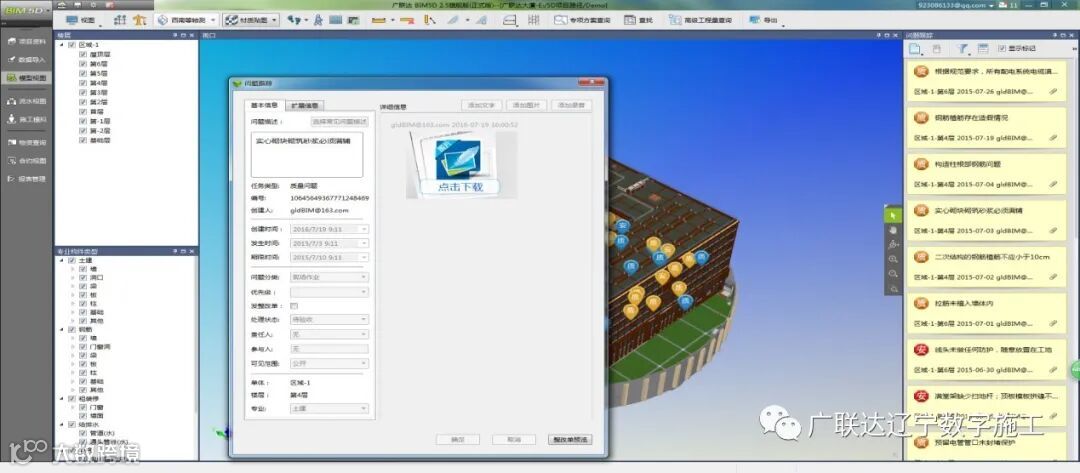Click paperclip on 构造柱根部钢筋问题 card

pyautogui.click(x=1053, y=185)
